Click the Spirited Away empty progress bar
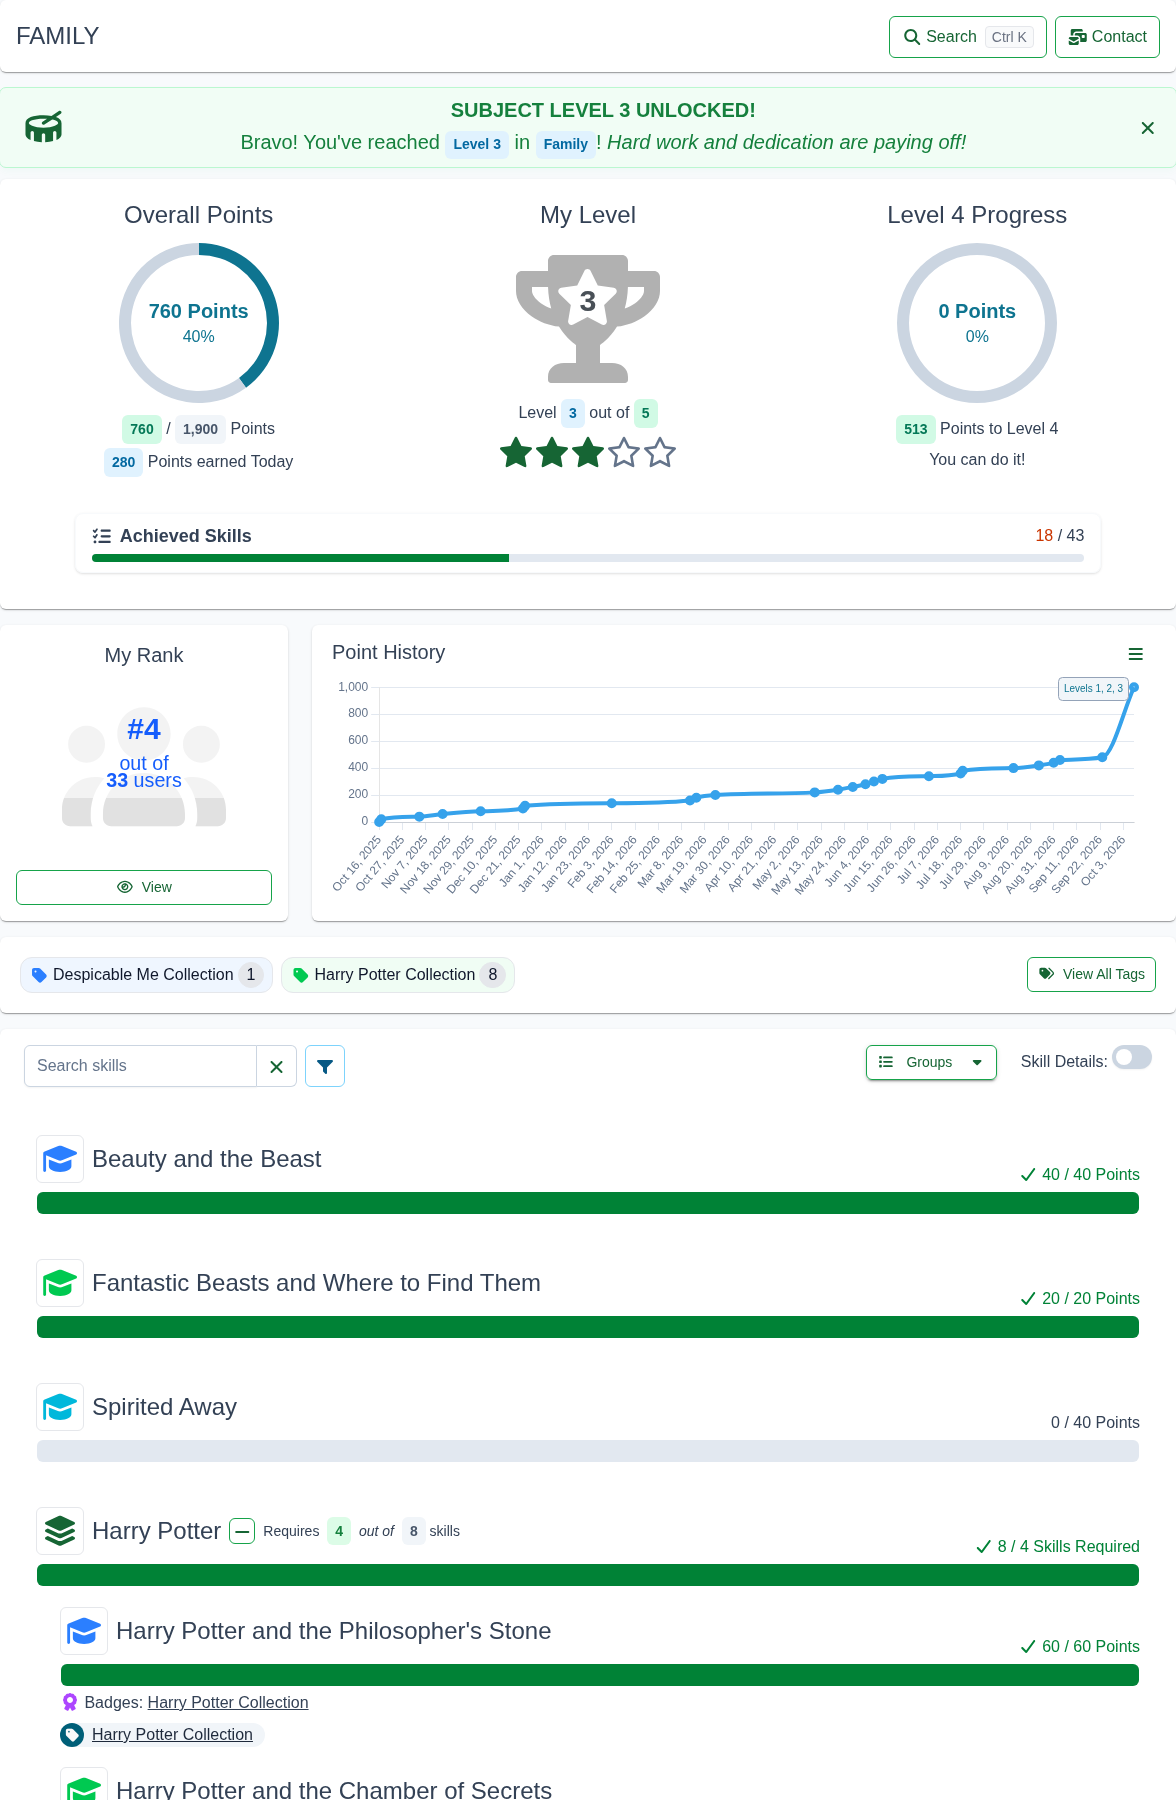Viewport: 1176px width, 1800px height. (588, 1451)
